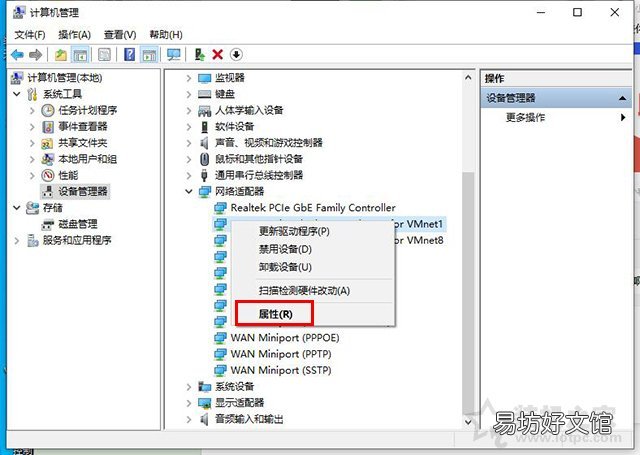Toggle the show/hide action pane icon

149,54
